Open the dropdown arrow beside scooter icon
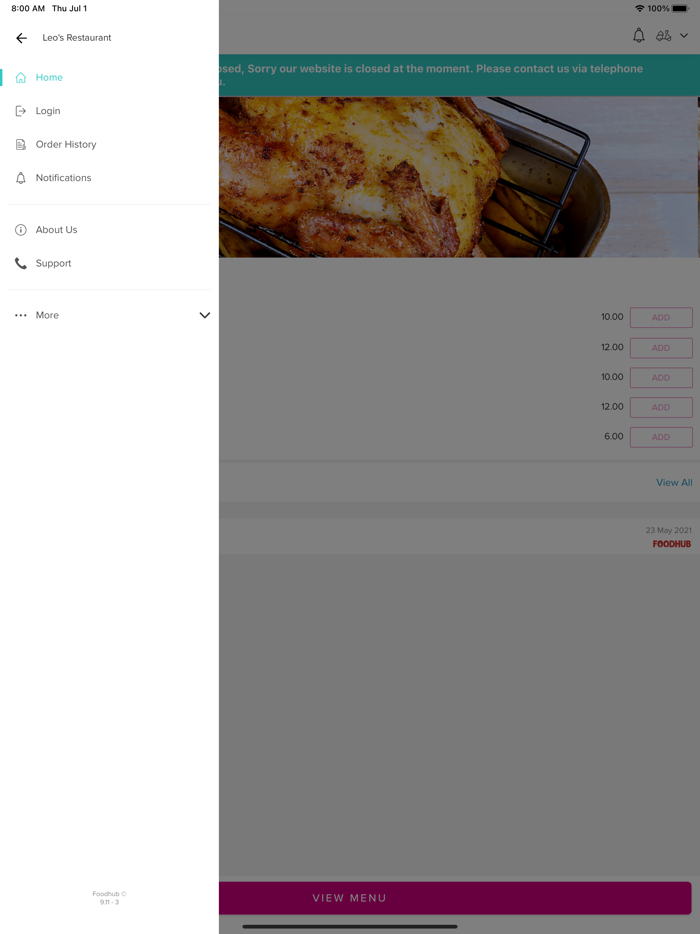 point(684,36)
